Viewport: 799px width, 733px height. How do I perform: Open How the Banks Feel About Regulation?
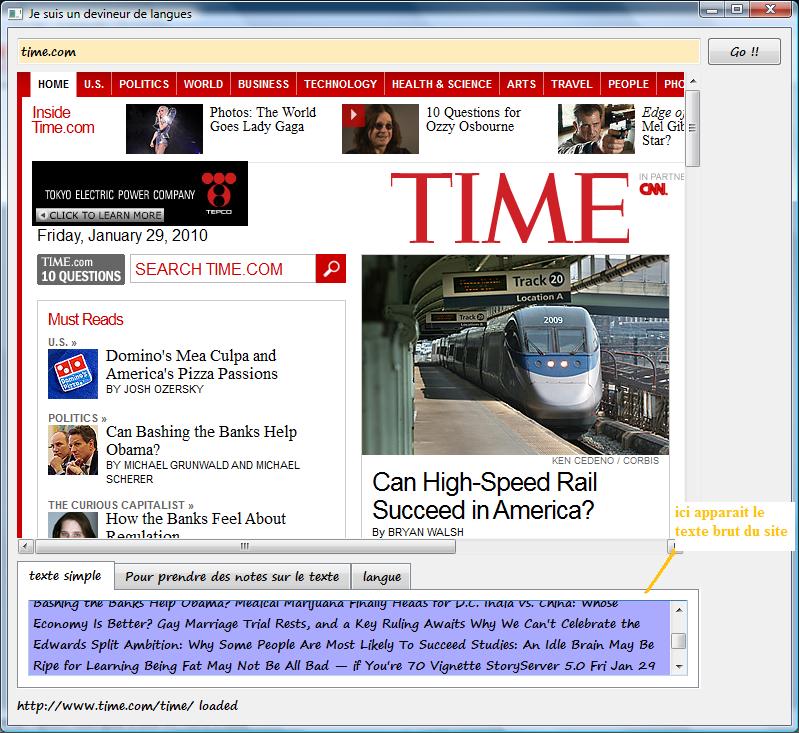click(196, 525)
